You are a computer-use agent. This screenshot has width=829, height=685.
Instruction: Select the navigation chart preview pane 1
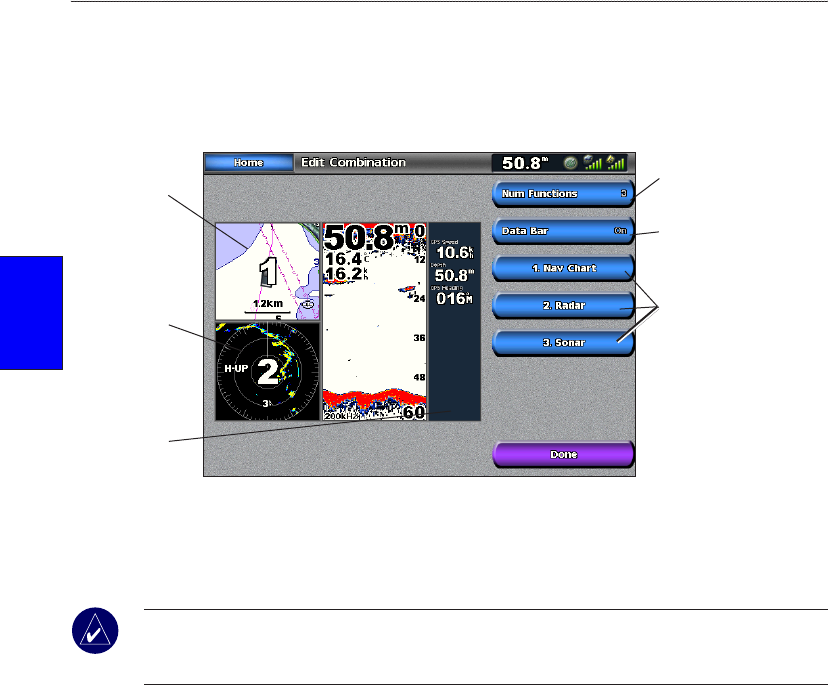click(268, 271)
